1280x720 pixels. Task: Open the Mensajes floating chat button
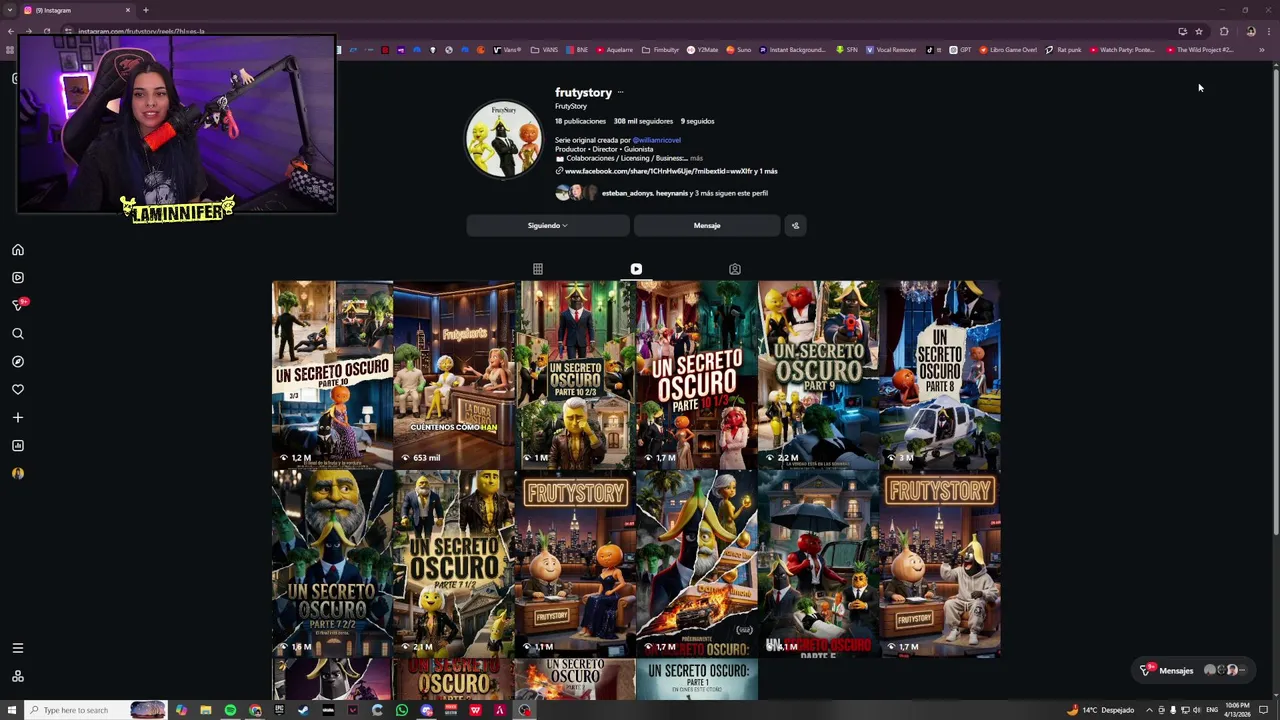[1194, 670]
